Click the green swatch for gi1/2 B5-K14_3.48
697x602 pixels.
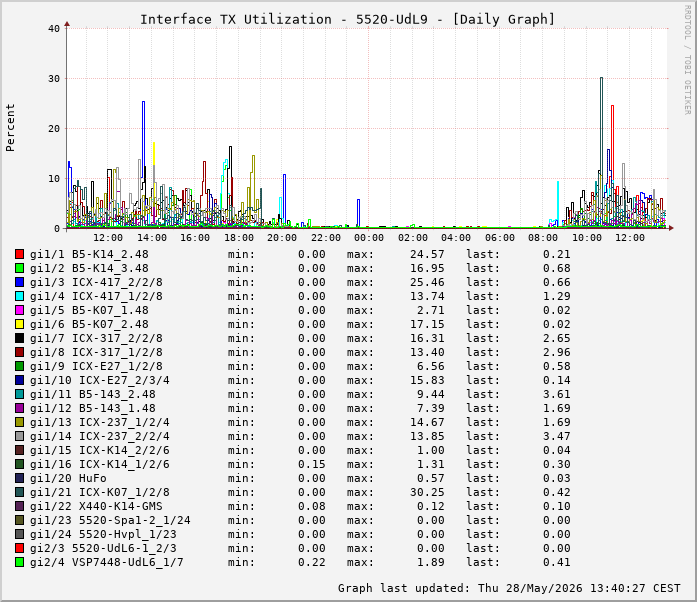tap(19, 268)
